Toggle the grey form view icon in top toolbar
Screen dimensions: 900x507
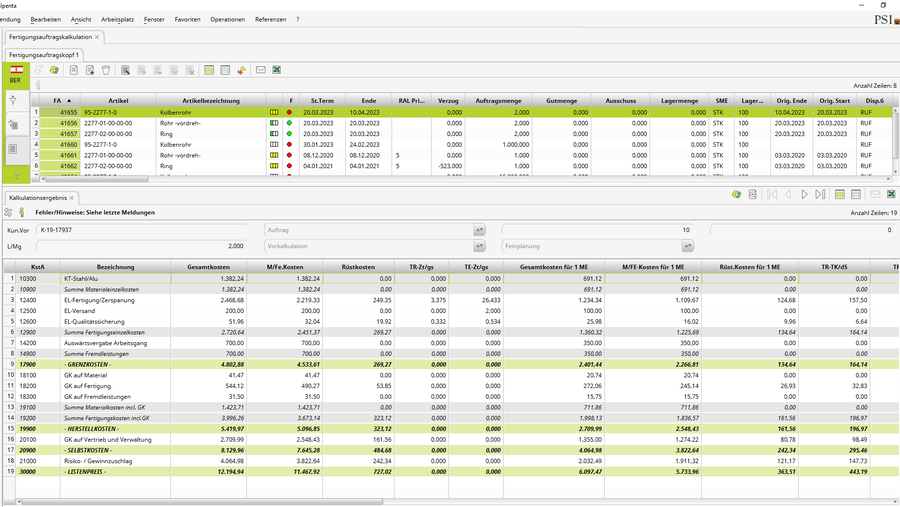(225, 70)
